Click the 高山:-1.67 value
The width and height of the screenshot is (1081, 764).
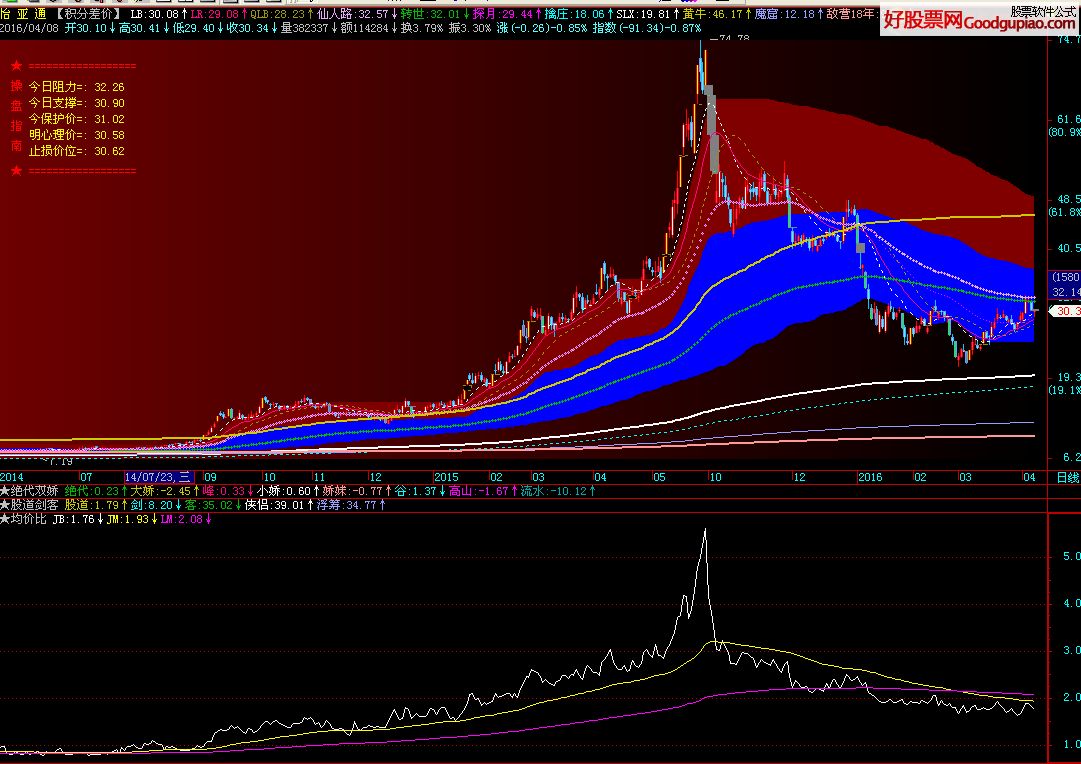coord(478,491)
